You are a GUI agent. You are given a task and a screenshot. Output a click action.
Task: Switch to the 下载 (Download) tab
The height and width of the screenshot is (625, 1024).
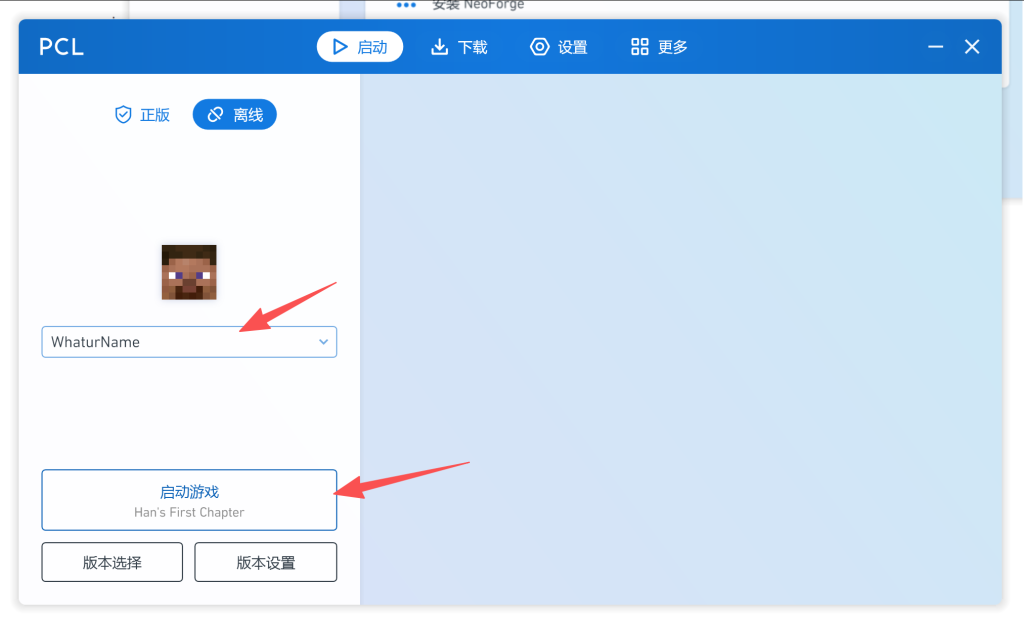[459, 47]
